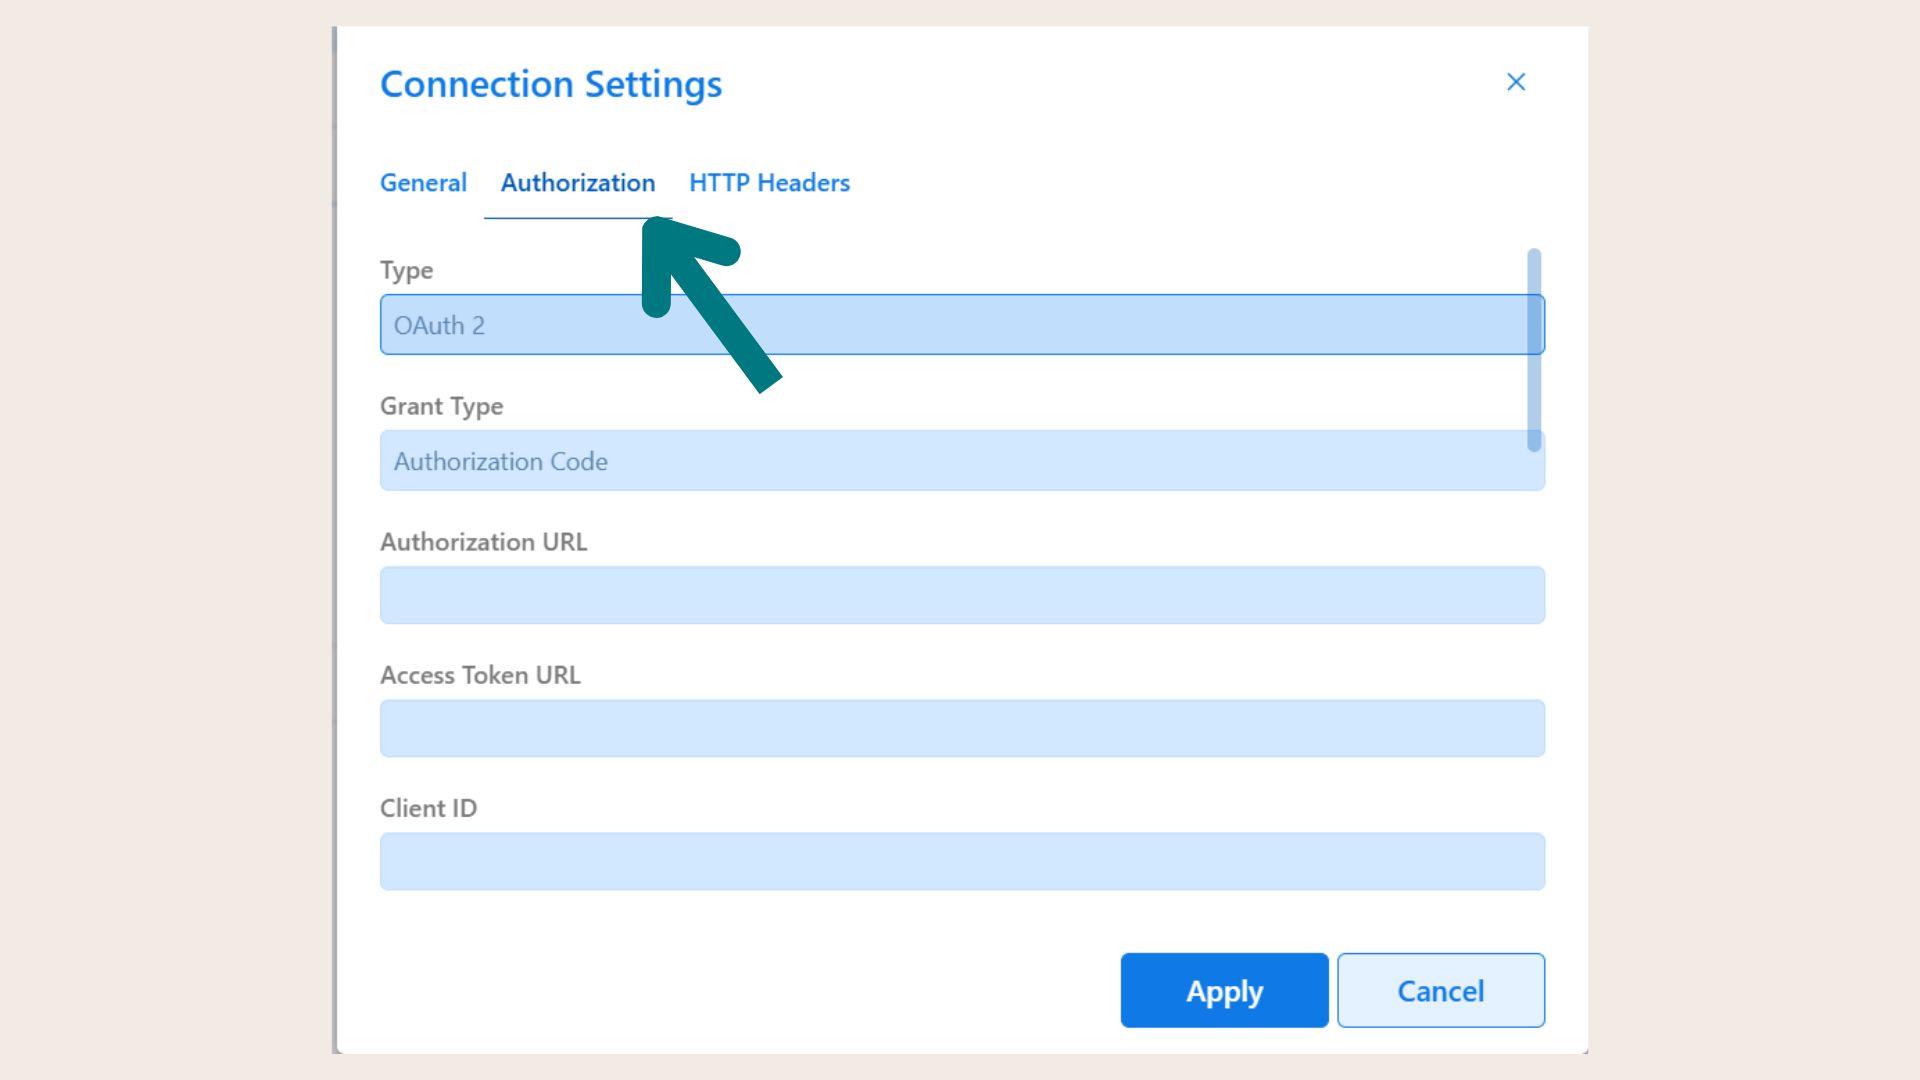Click the Cancel button
The image size is (1920, 1080).
pyautogui.click(x=1440, y=990)
